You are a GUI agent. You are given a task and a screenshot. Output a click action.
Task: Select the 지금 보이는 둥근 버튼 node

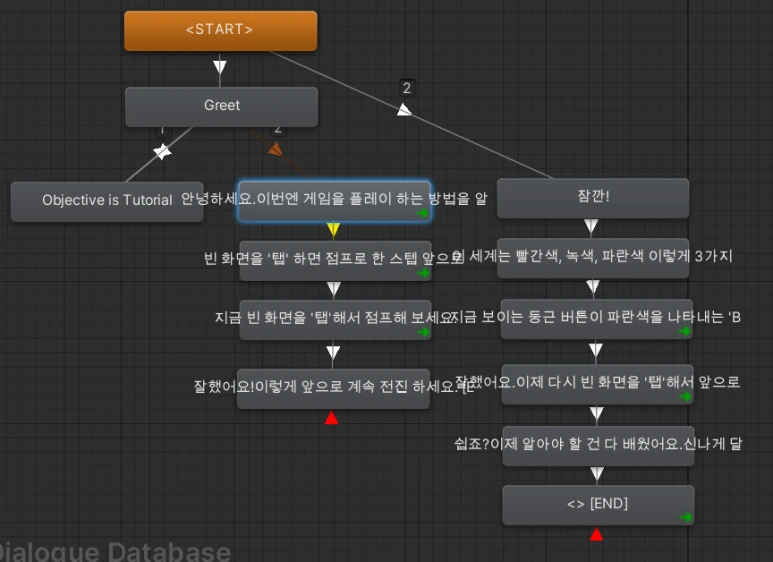[597, 319]
